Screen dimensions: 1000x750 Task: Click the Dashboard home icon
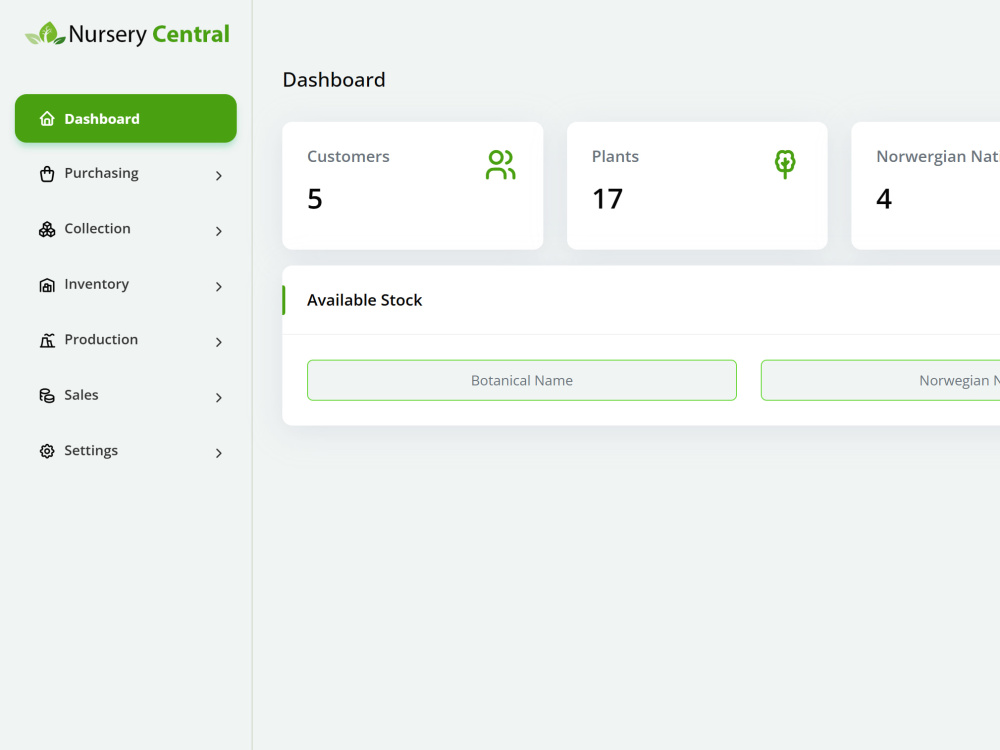tap(47, 119)
